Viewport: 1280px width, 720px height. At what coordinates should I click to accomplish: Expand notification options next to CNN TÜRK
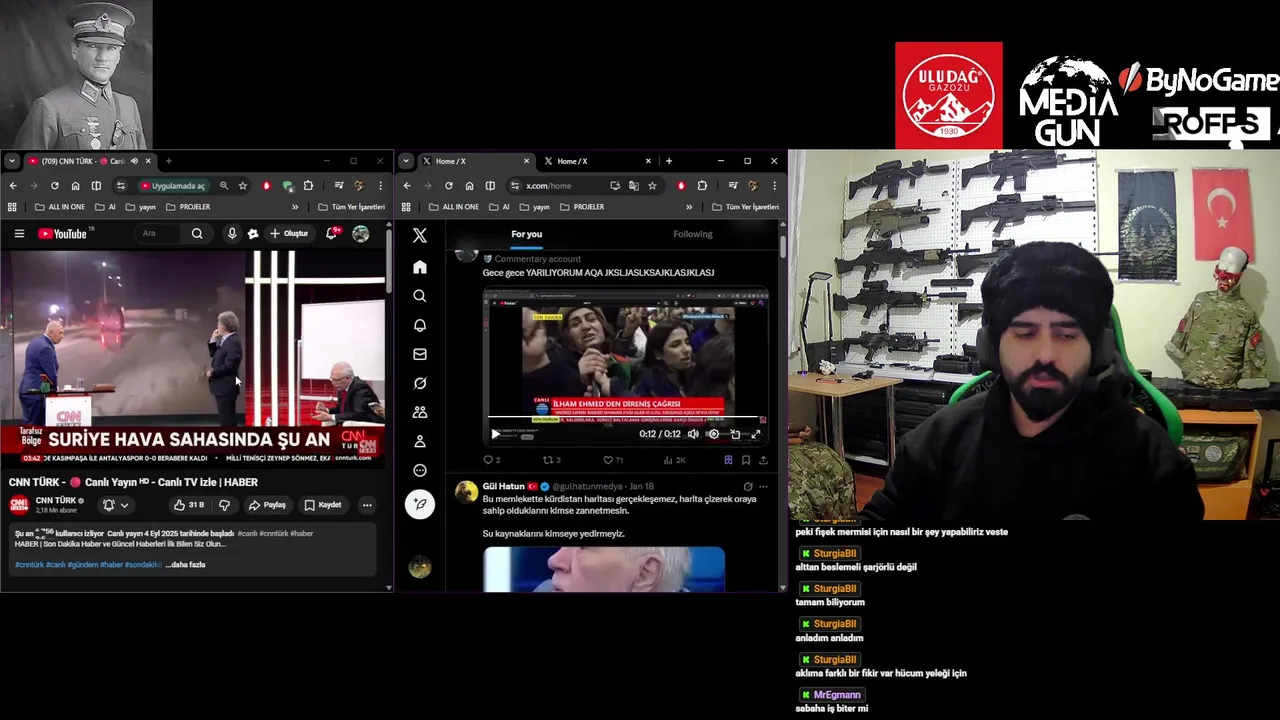pos(124,505)
